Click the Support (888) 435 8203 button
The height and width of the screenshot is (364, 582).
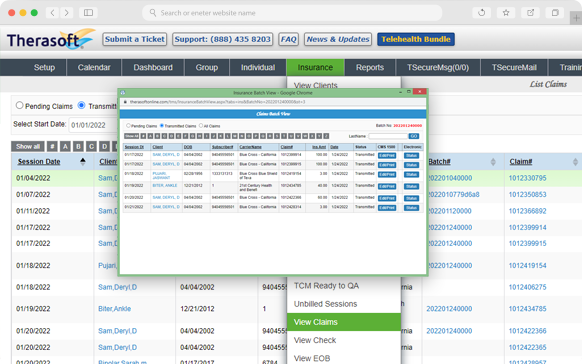point(222,39)
